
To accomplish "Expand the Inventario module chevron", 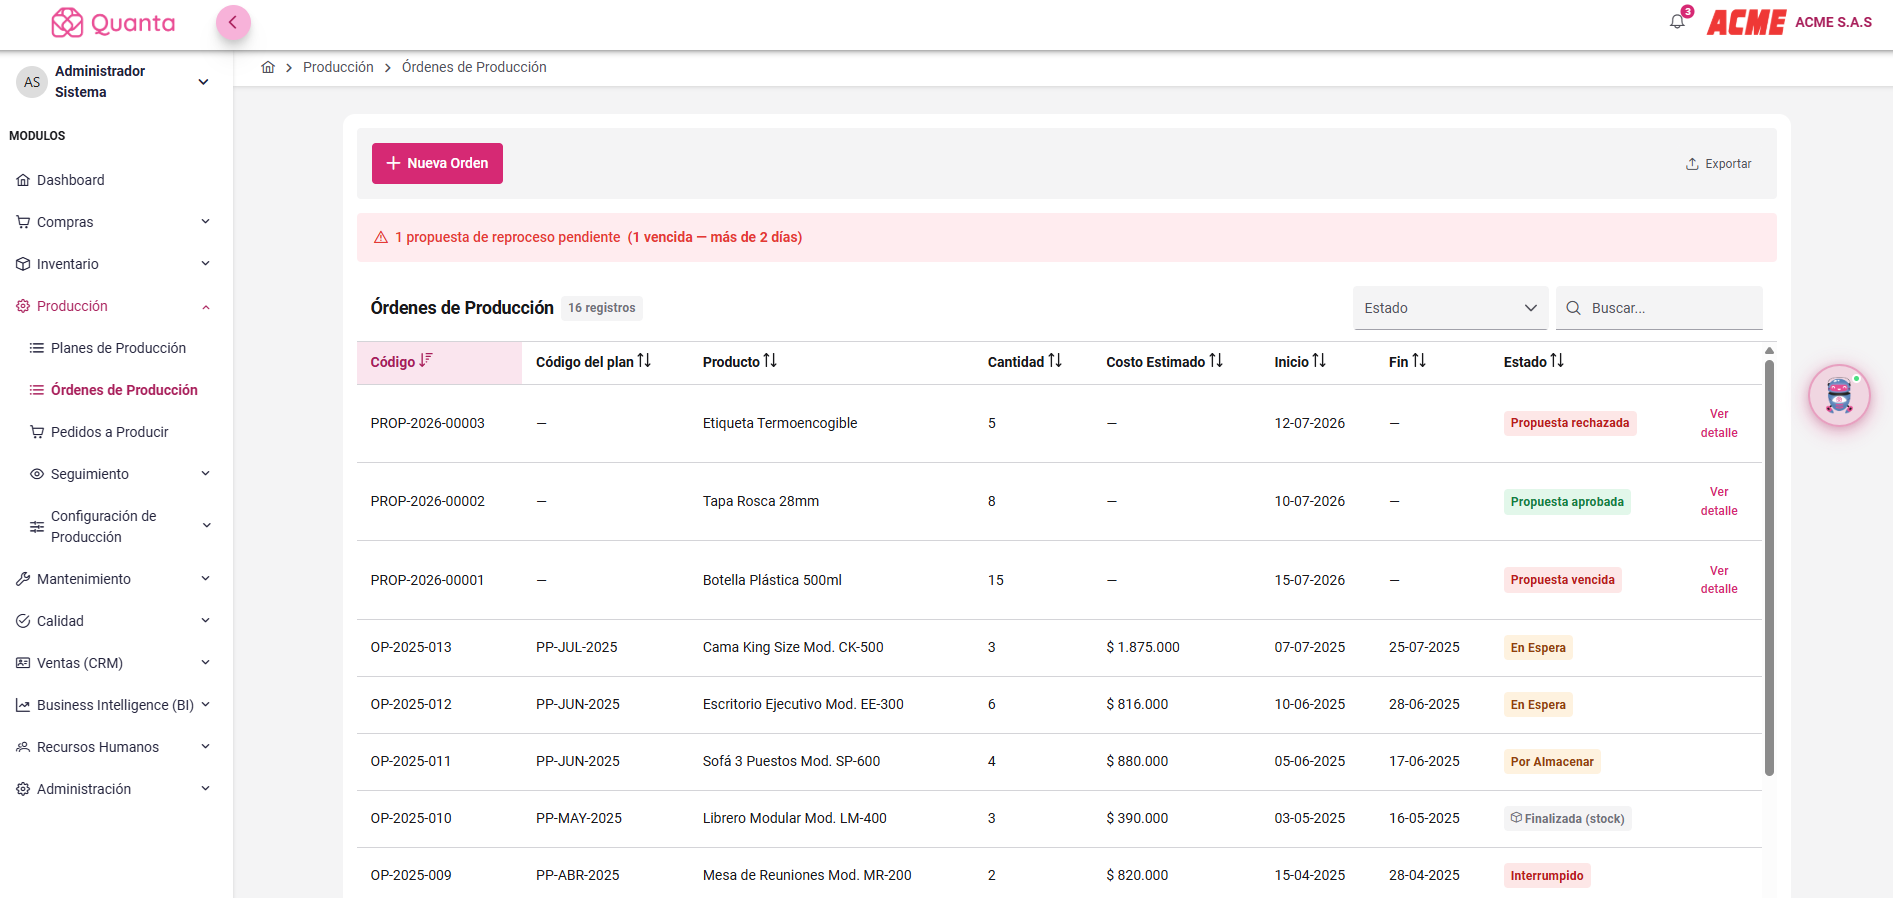I will tap(205, 264).
